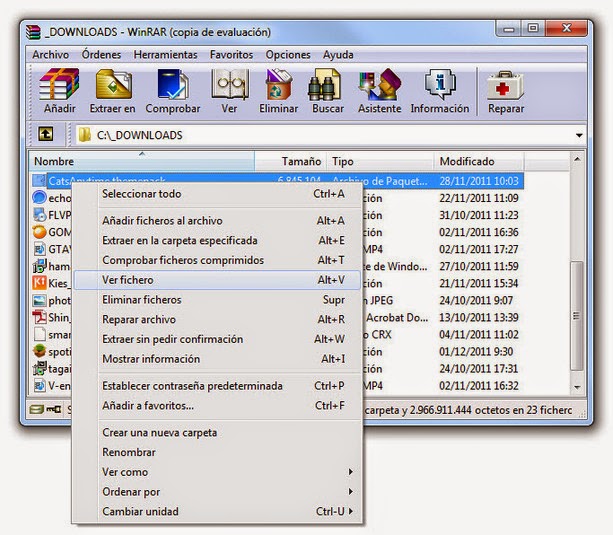Click date 13/10/2011 13:39
Viewport: 613px width, 535px height.
479,317
